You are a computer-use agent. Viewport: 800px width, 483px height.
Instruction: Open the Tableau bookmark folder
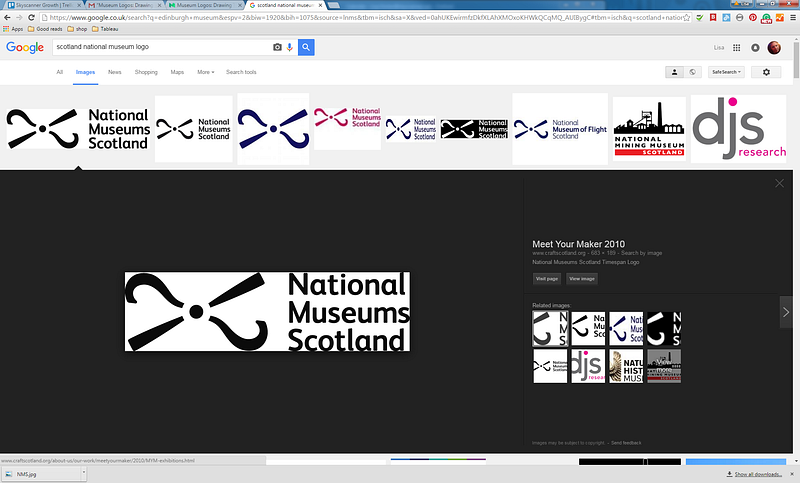click(x=105, y=29)
